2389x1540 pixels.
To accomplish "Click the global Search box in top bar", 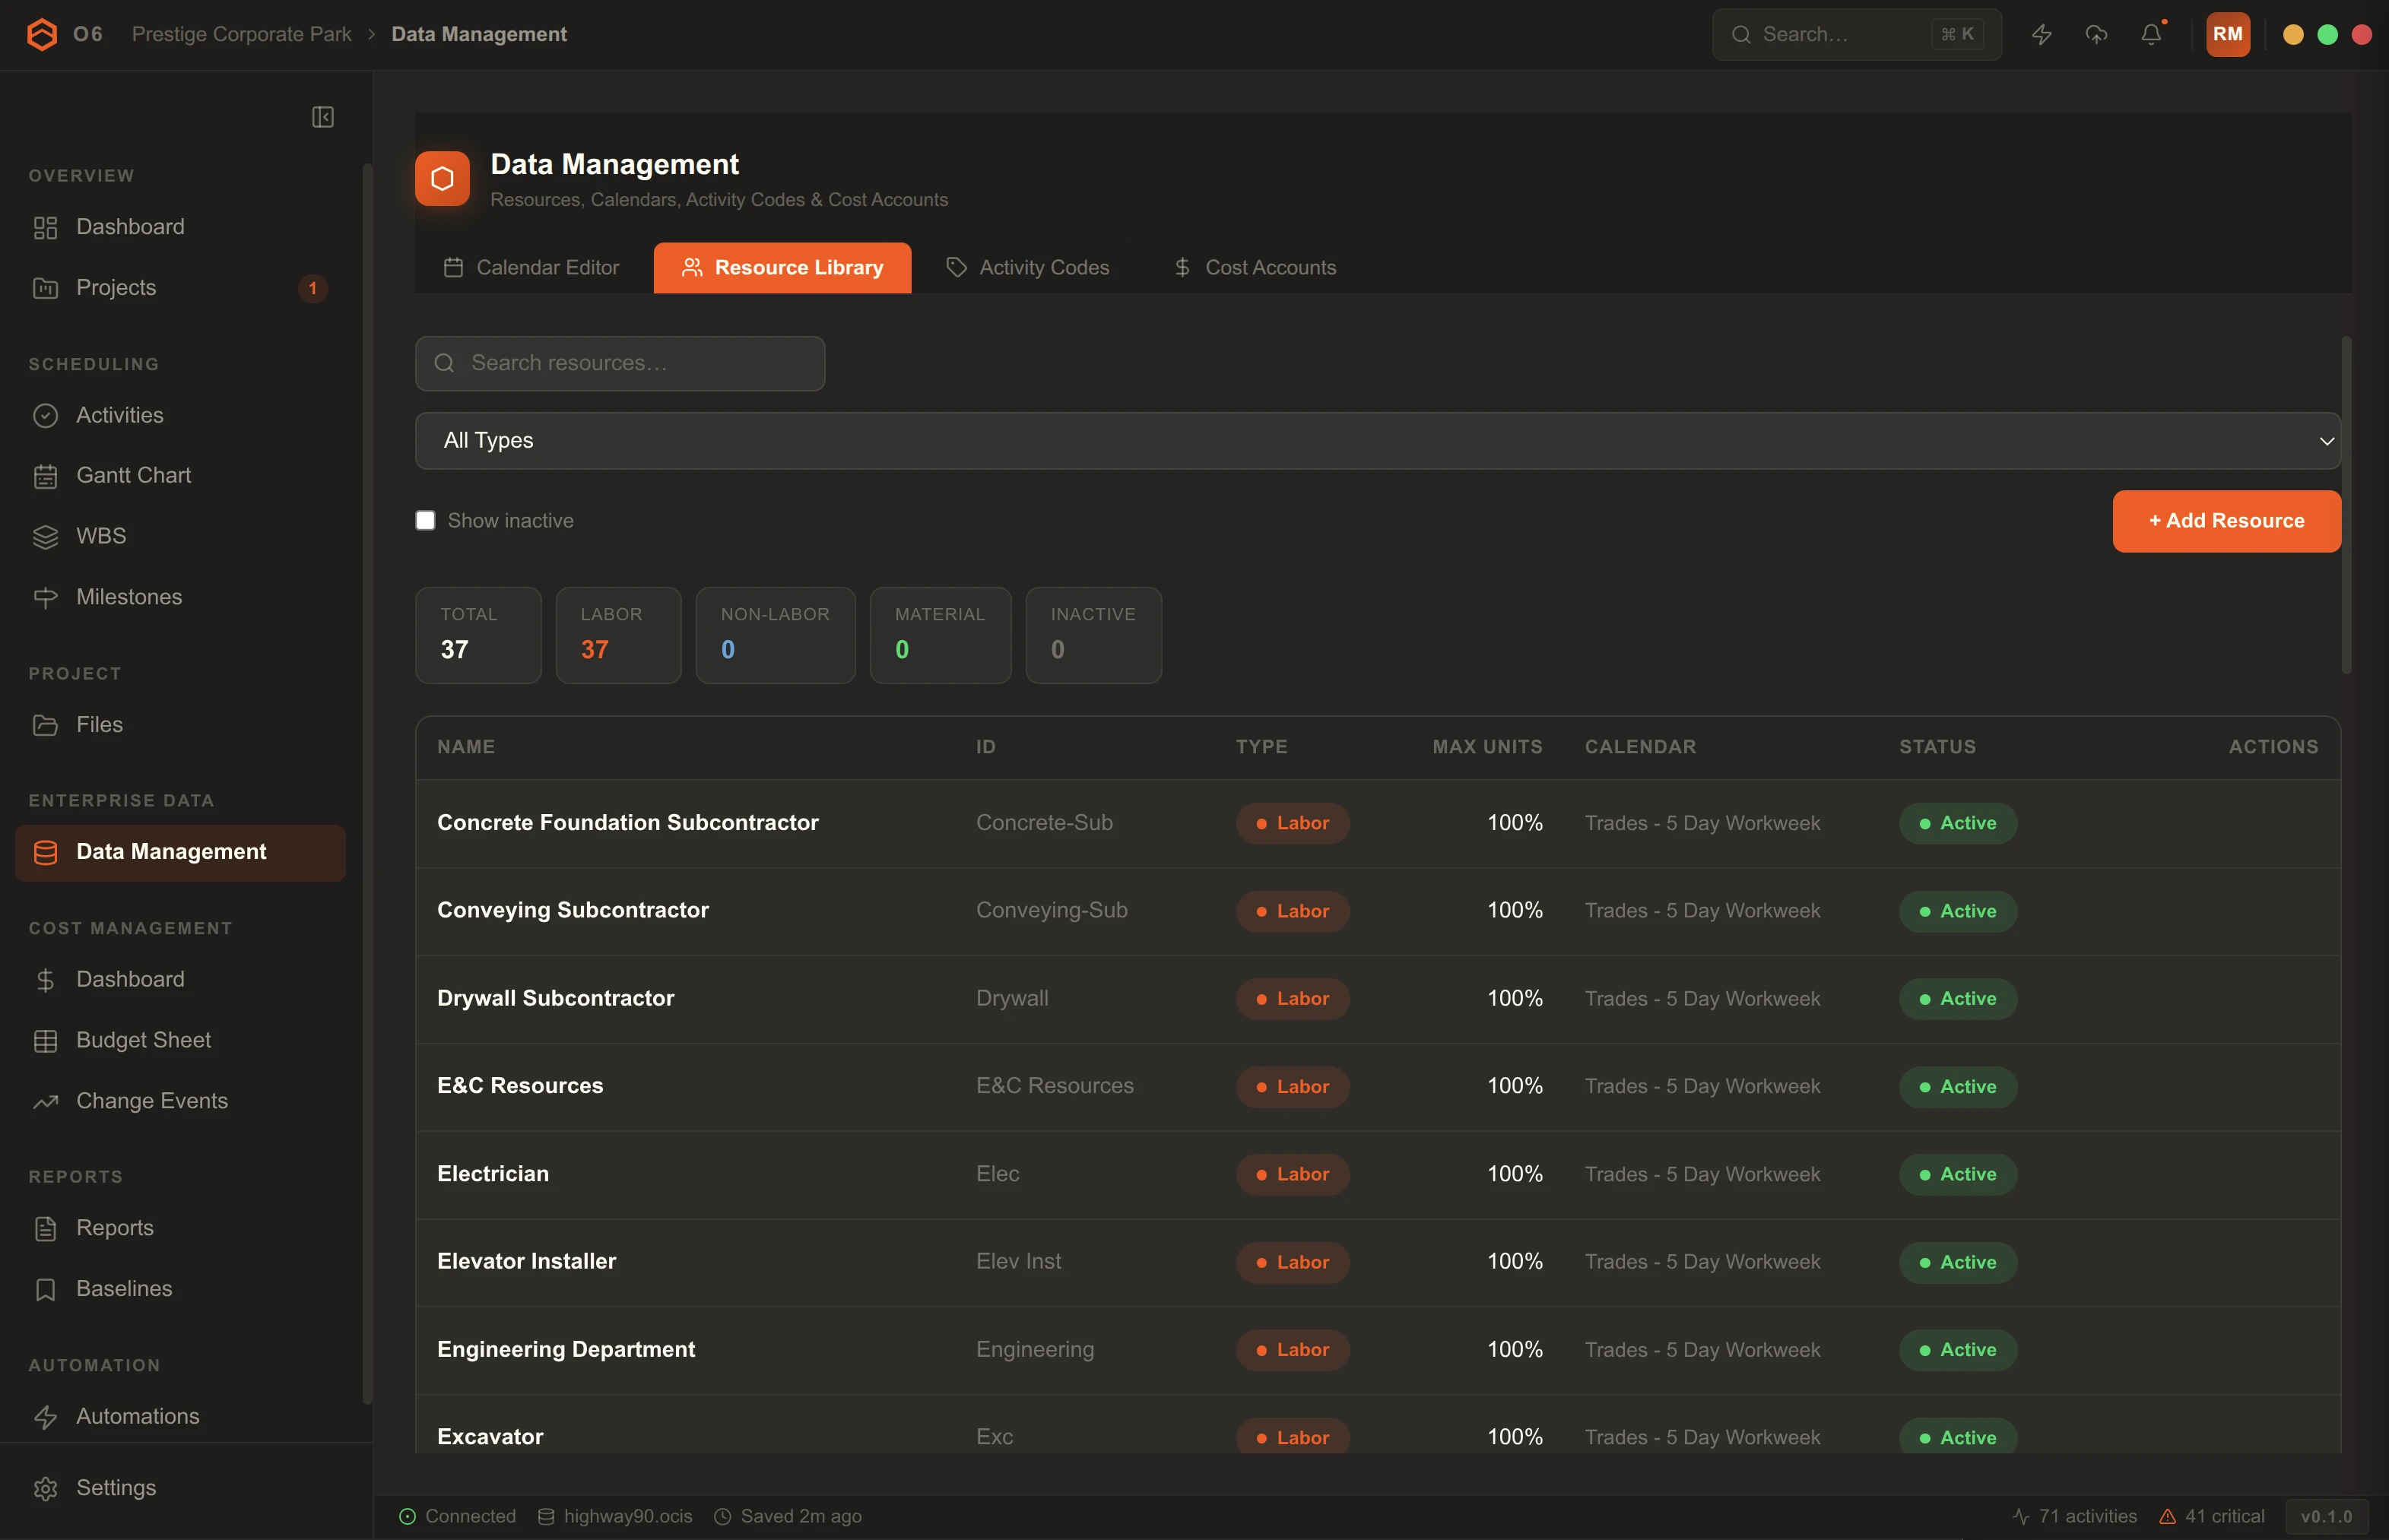I will (1856, 35).
